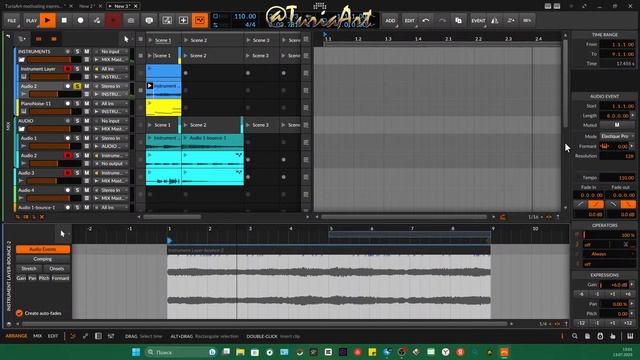The height and width of the screenshot is (360, 640).
Task: Select the Formant expression button
Action: pyautogui.click(x=60, y=278)
